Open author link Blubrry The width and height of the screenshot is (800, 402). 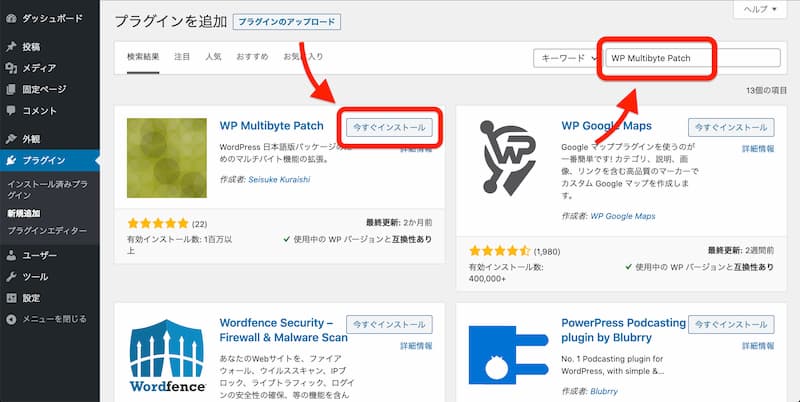(x=604, y=391)
